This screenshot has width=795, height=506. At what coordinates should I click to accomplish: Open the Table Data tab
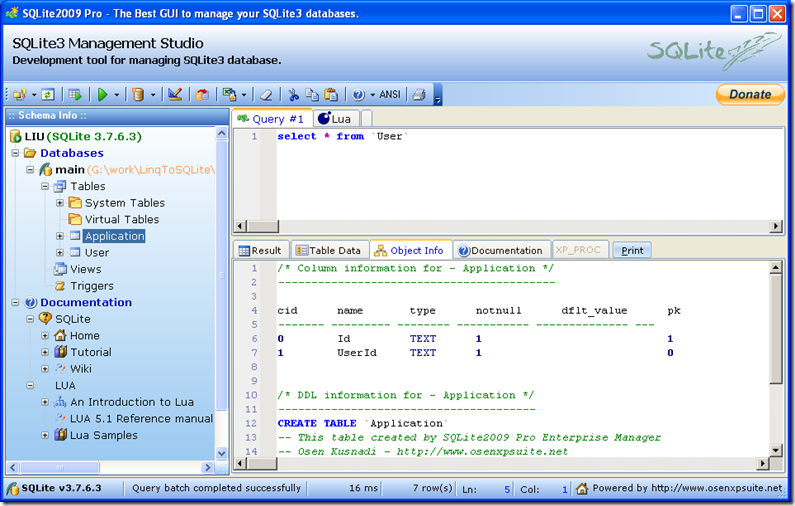click(x=329, y=250)
